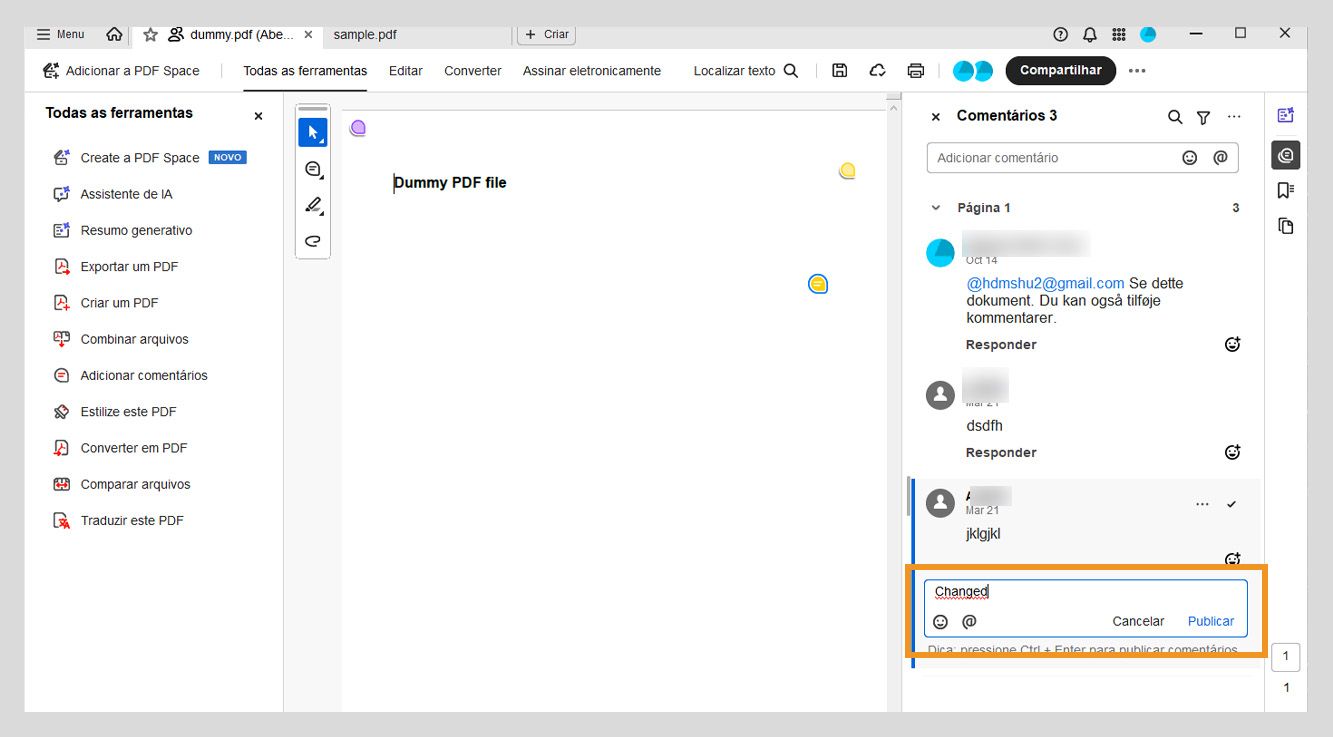Image resolution: width=1333 pixels, height=737 pixels.
Task: Open Resumo generativo tool
Action: pyautogui.click(x=123, y=230)
